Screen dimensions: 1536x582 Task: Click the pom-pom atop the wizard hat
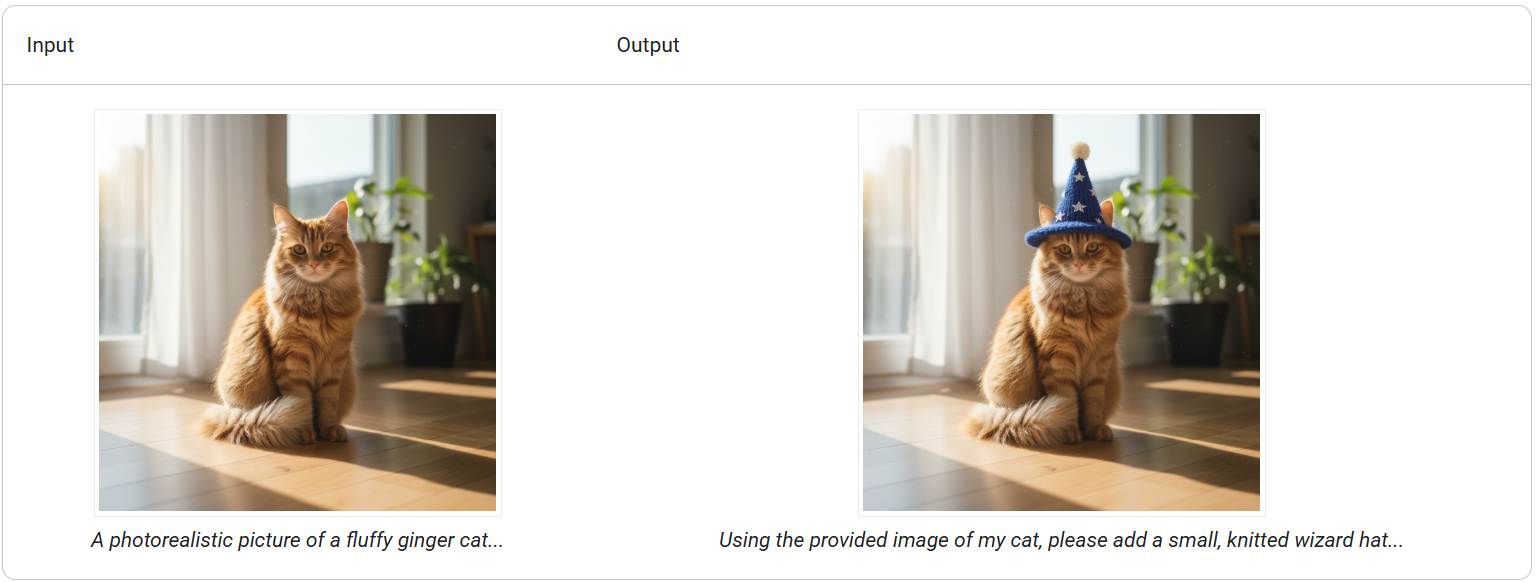pyautogui.click(x=1080, y=150)
